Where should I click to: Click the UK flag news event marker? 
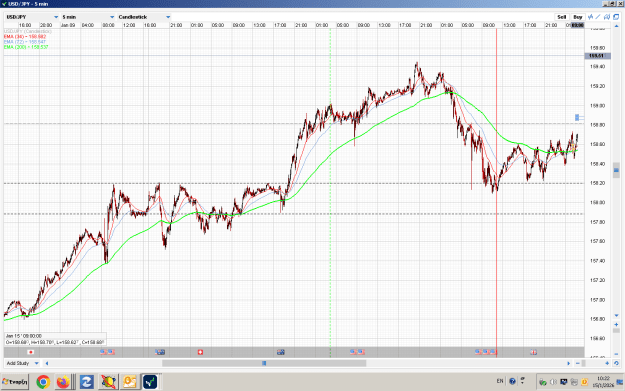tap(533, 352)
